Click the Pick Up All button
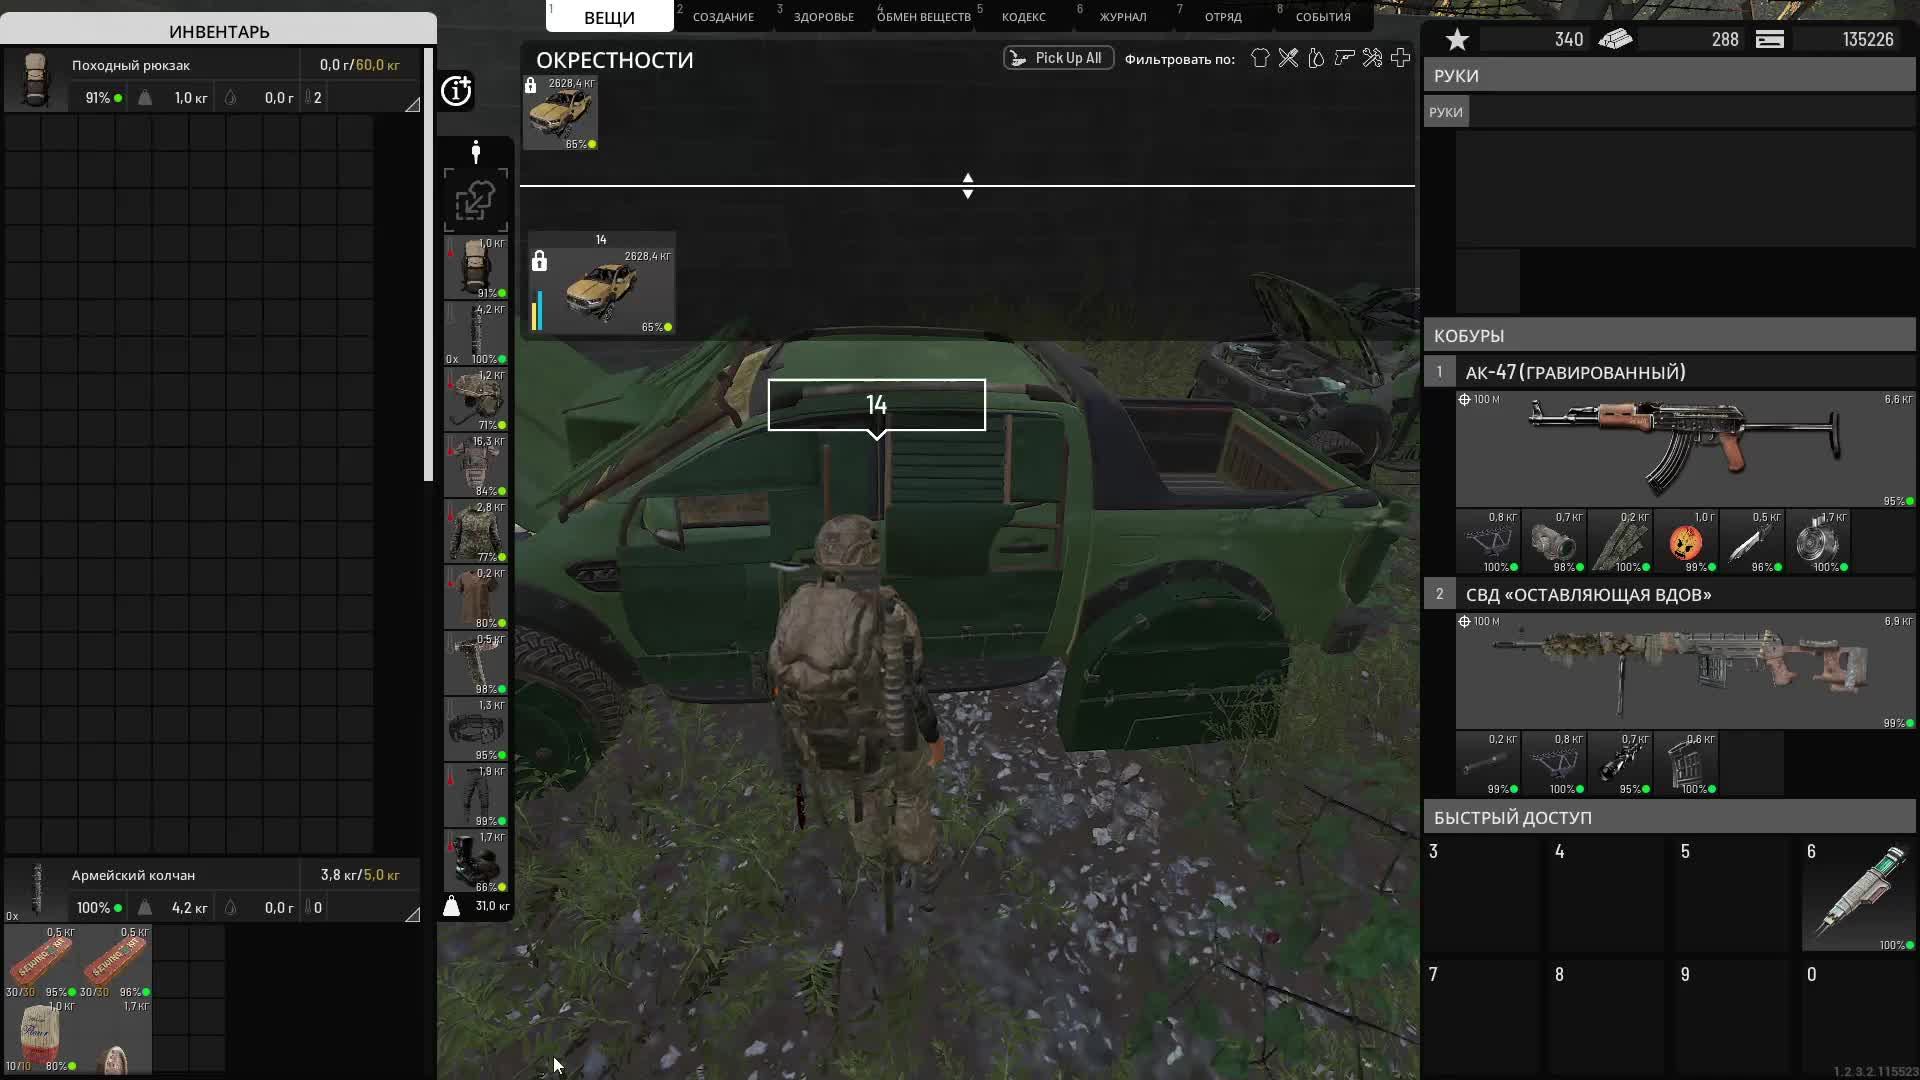This screenshot has width=1920, height=1080. coord(1058,58)
